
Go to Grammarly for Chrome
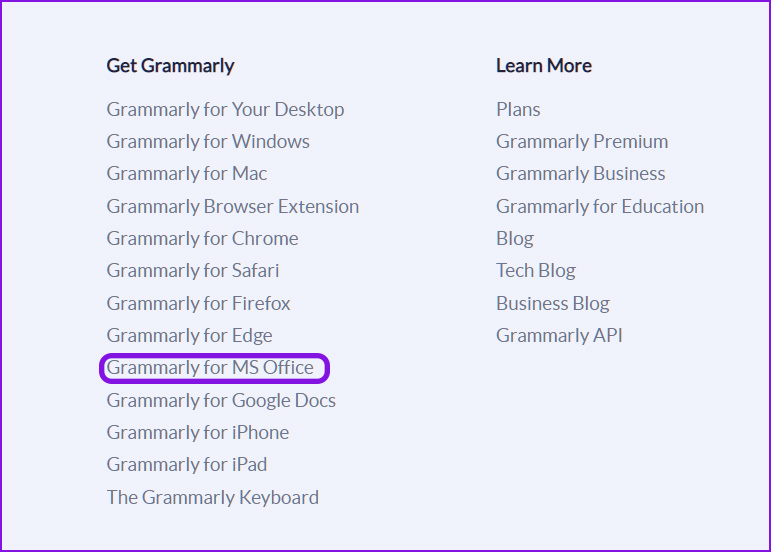pos(203,239)
